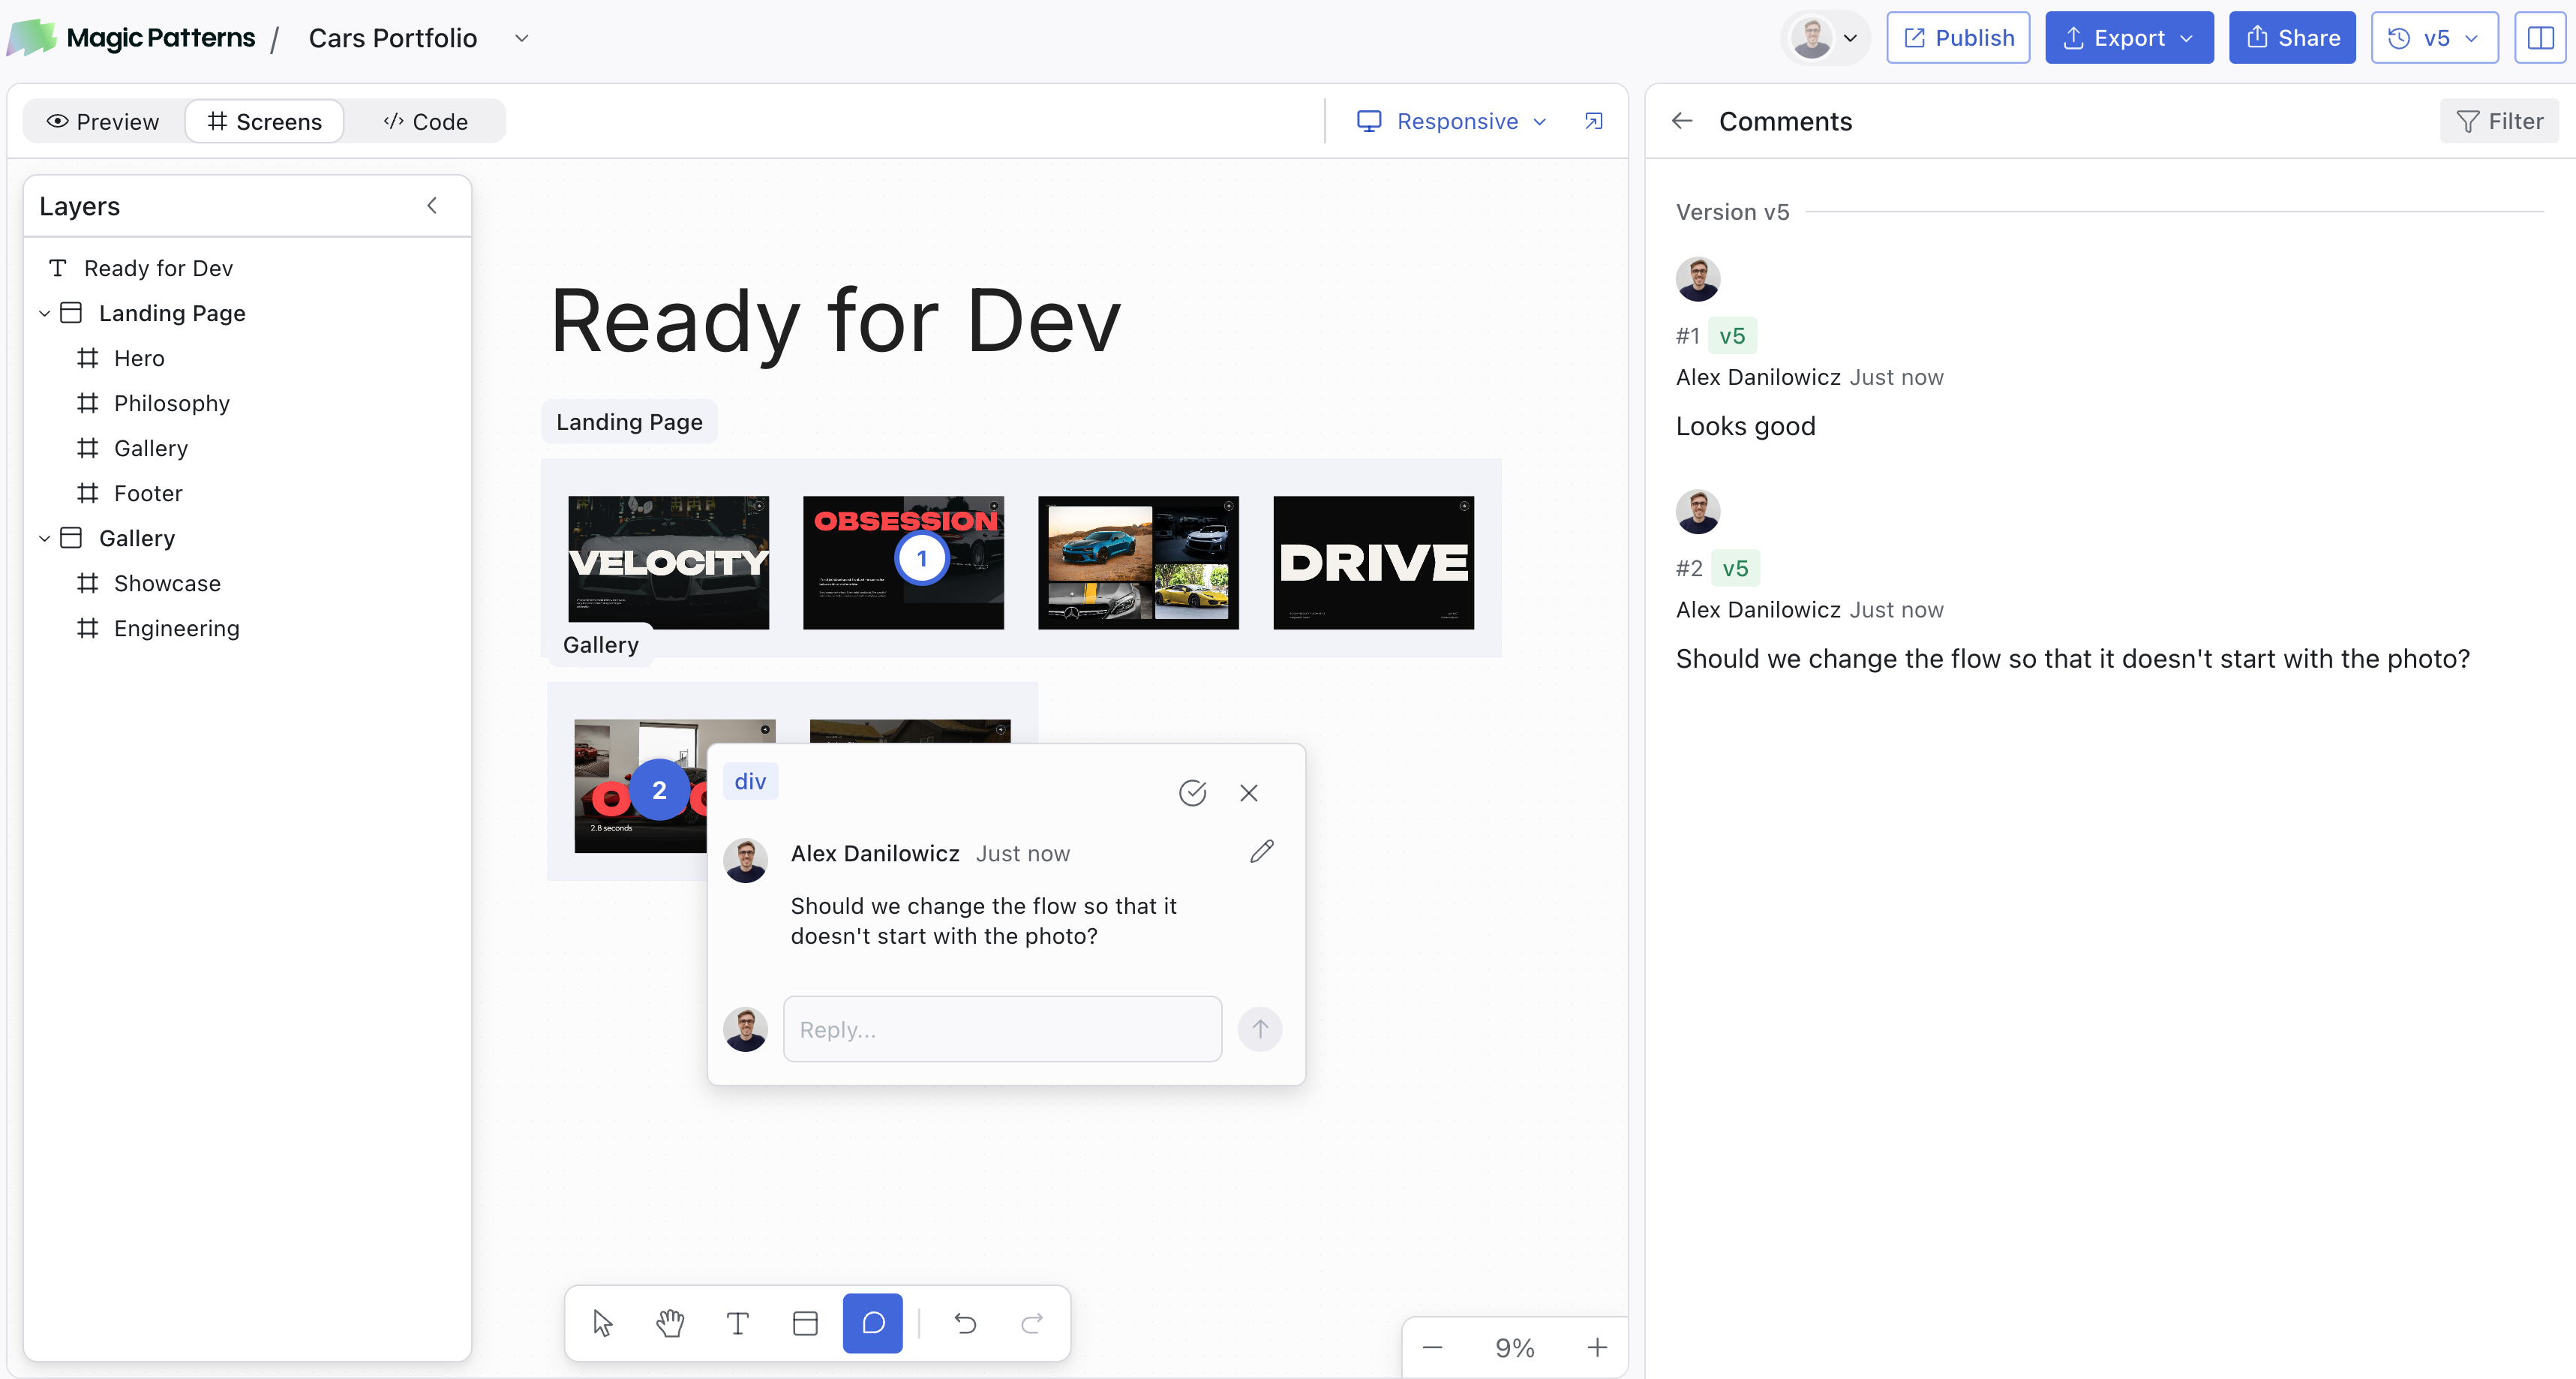Image resolution: width=2576 pixels, height=1379 pixels.
Task: Click the Magic Patterns logo
Action: 131,38
